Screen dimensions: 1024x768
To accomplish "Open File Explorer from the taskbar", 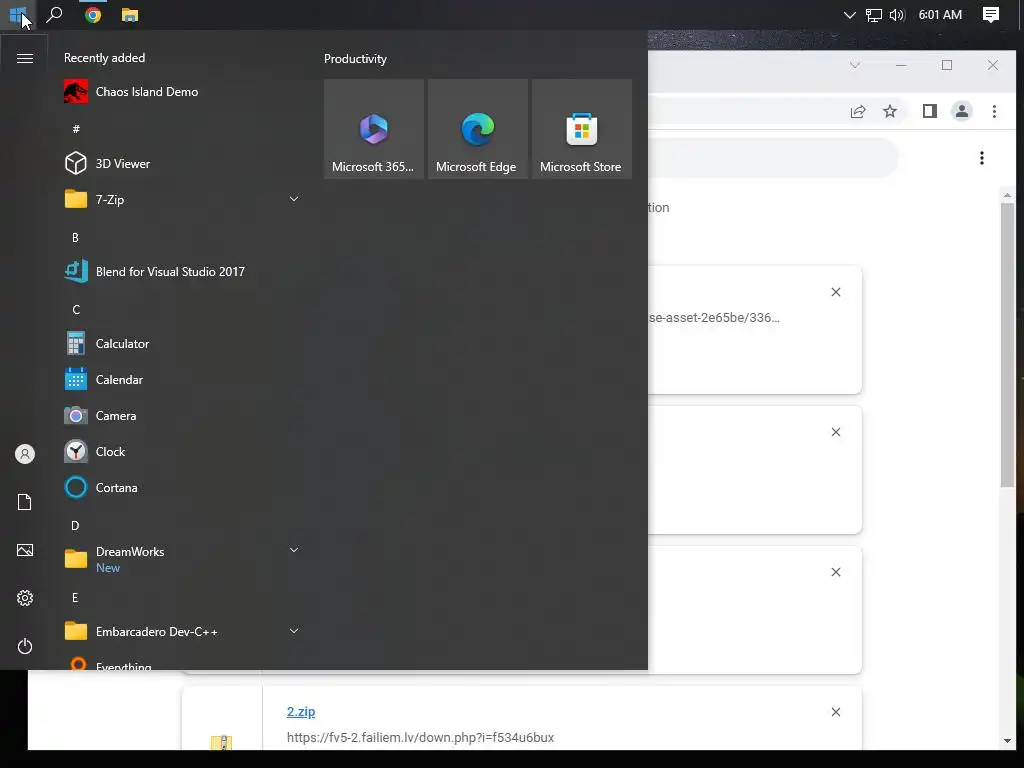I will (129, 14).
